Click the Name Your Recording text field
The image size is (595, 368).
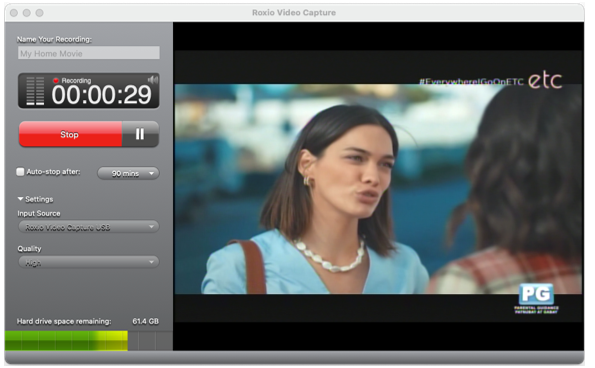pyautogui.click(x=89, y=53)
